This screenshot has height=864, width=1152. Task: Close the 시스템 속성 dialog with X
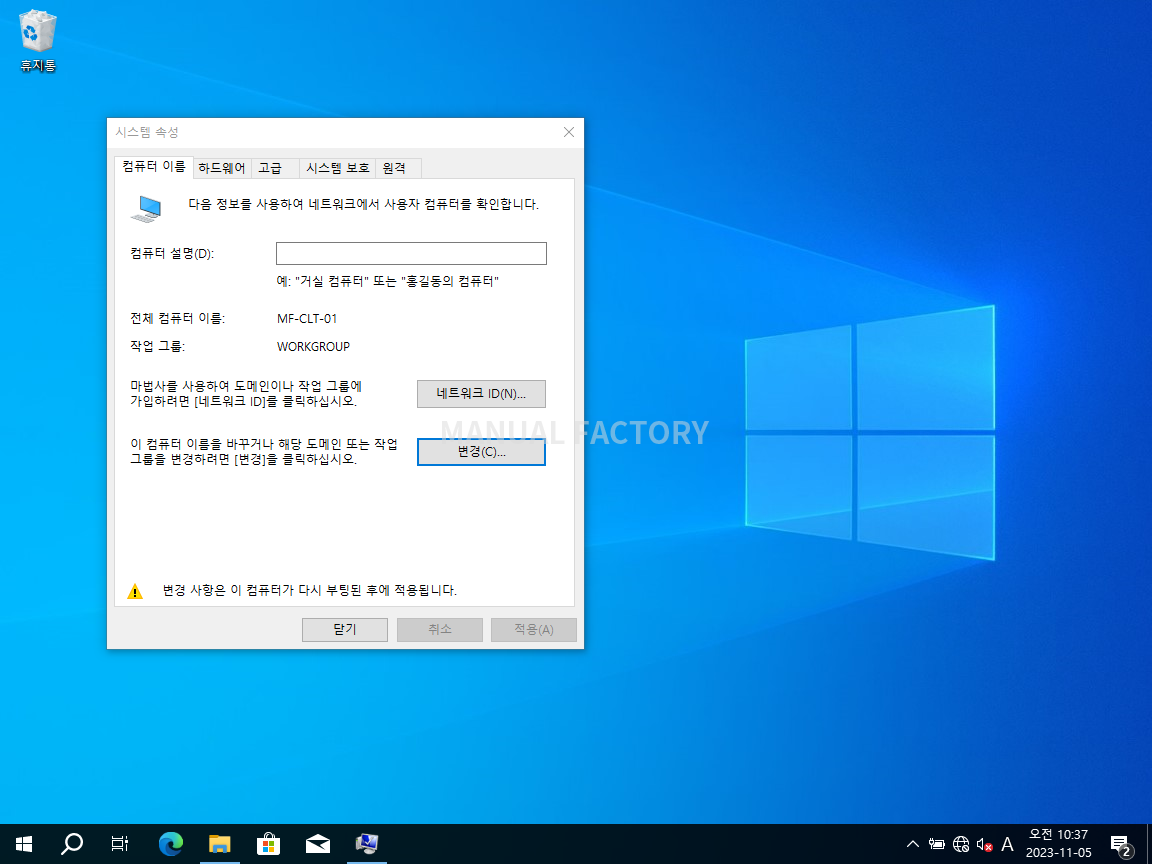tap(569, 132)
